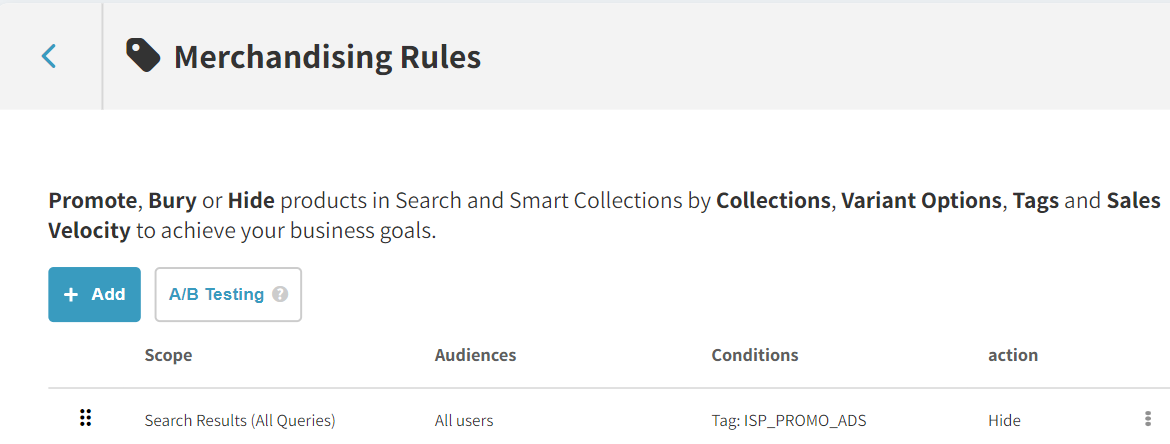This screenshot has height=444, width=1170.
Task: Select the Tag: ISP_PROMO_ADS condition
Action: pyautogui.click(x=789, y=421)
